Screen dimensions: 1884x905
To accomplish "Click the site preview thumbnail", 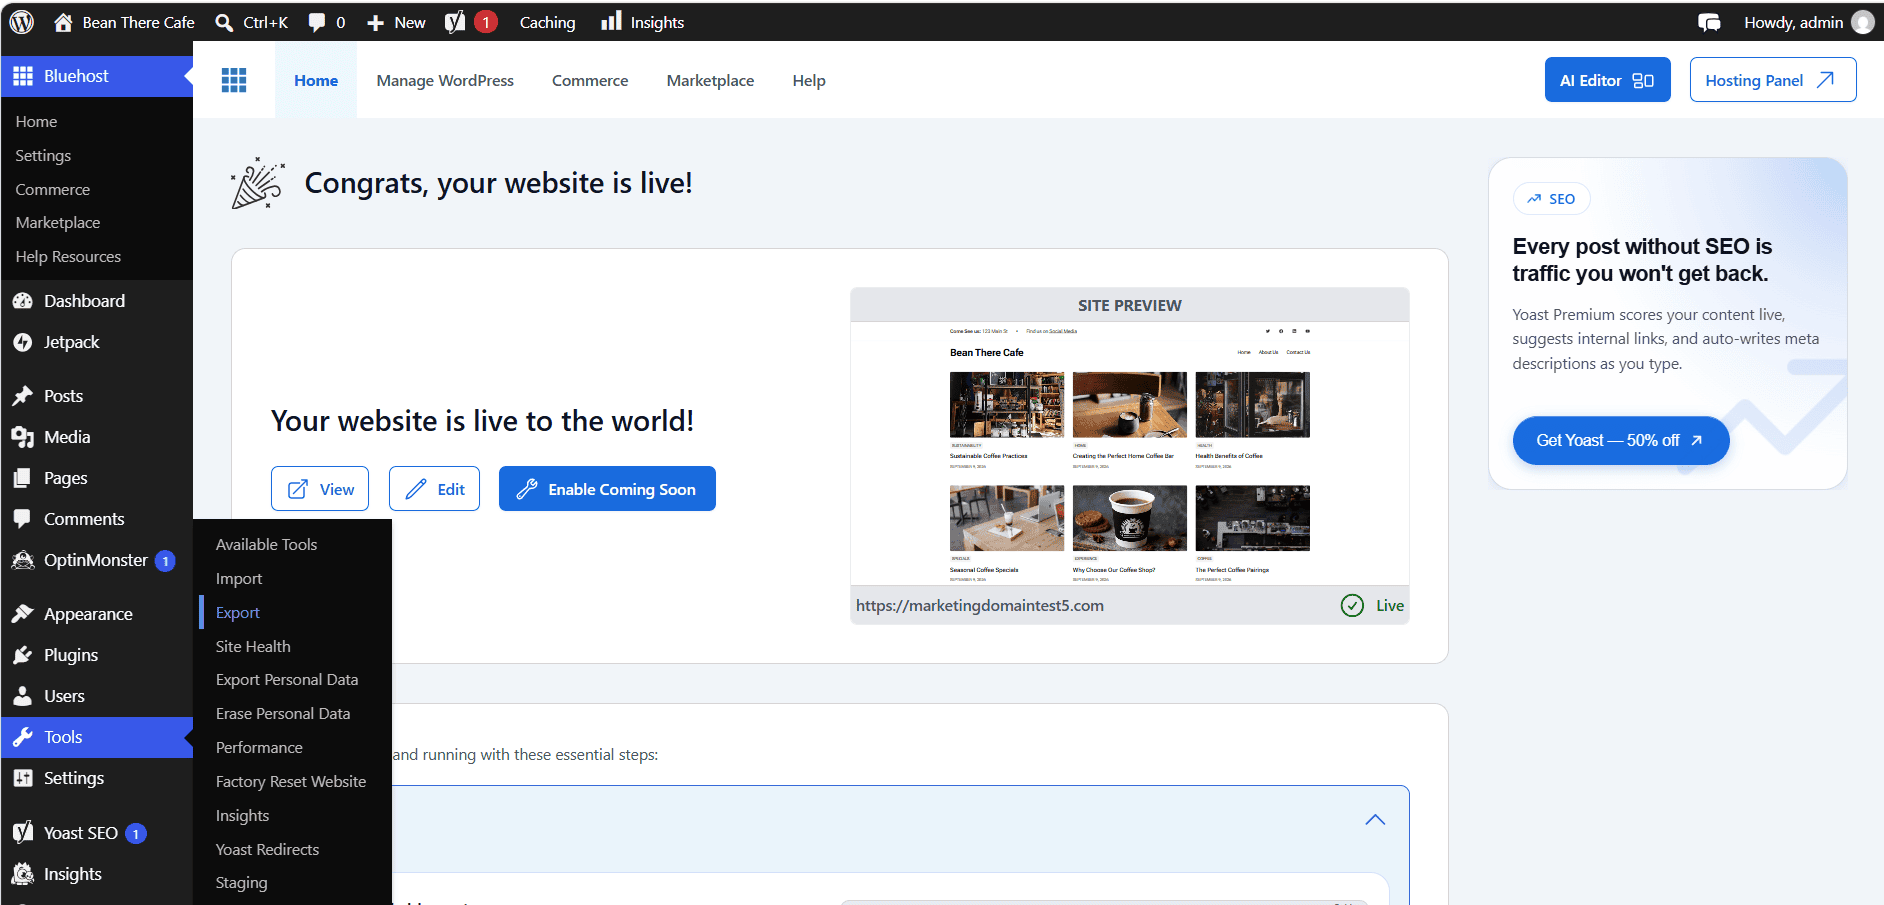I will [1130, 453].
